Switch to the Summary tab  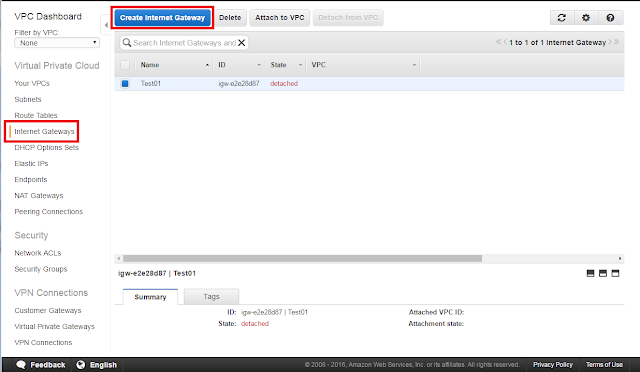click(x=150, y=297)
